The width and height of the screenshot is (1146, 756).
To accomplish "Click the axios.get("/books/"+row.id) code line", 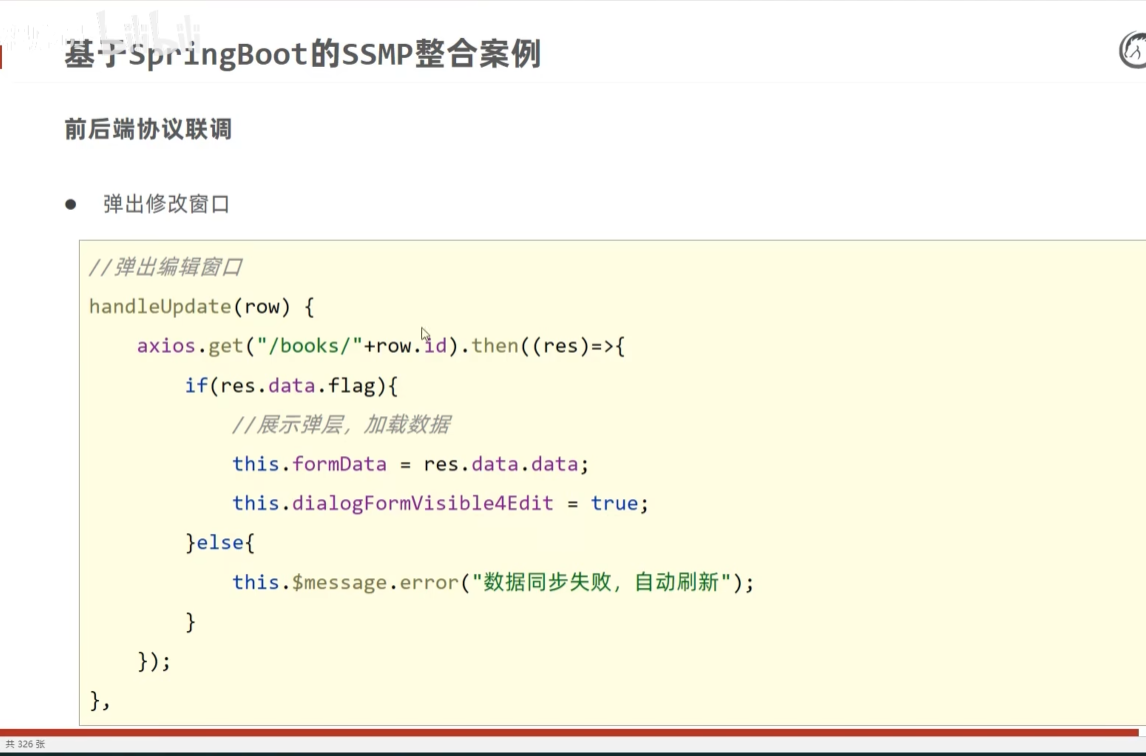I will 381,346.
